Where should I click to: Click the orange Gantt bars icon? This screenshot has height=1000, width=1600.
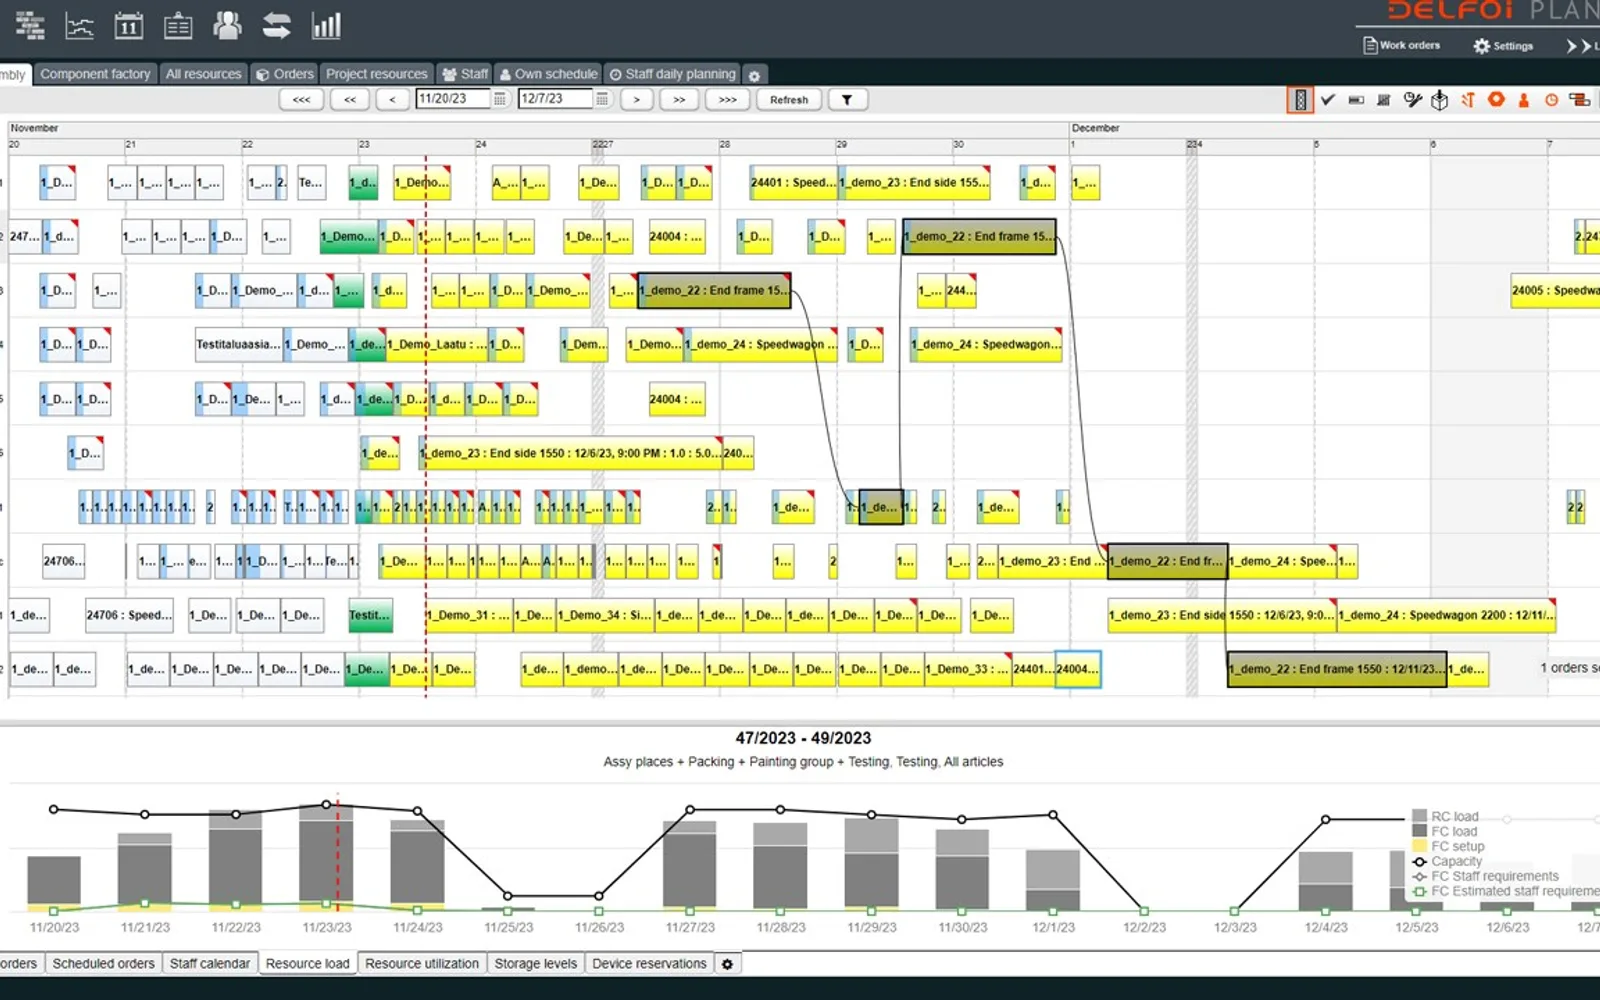pyautogui.click(x=1580, y=100)
